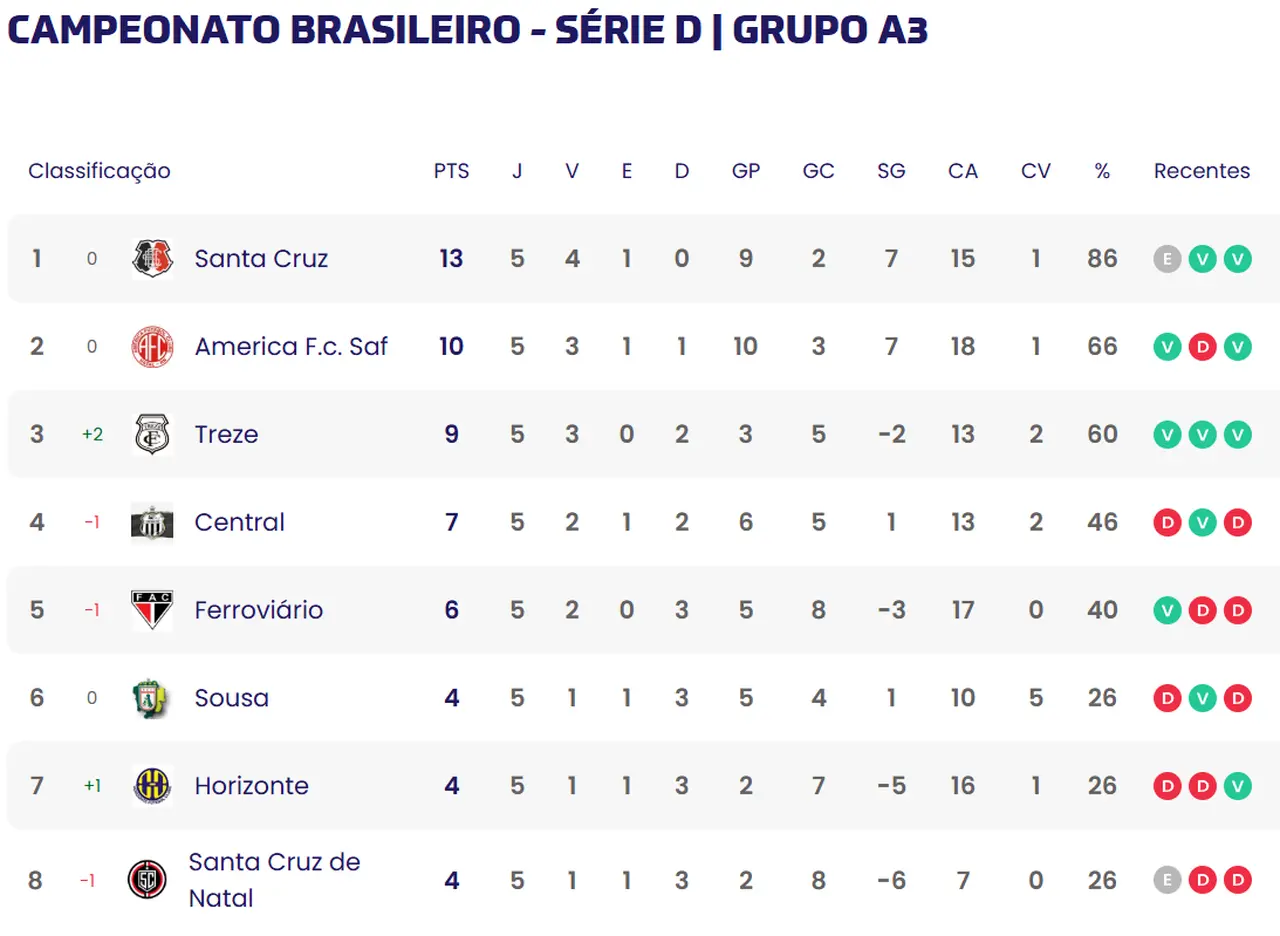The image size is (1280, 936).
Task: Click the SG column header
Action: pos(890,171)
